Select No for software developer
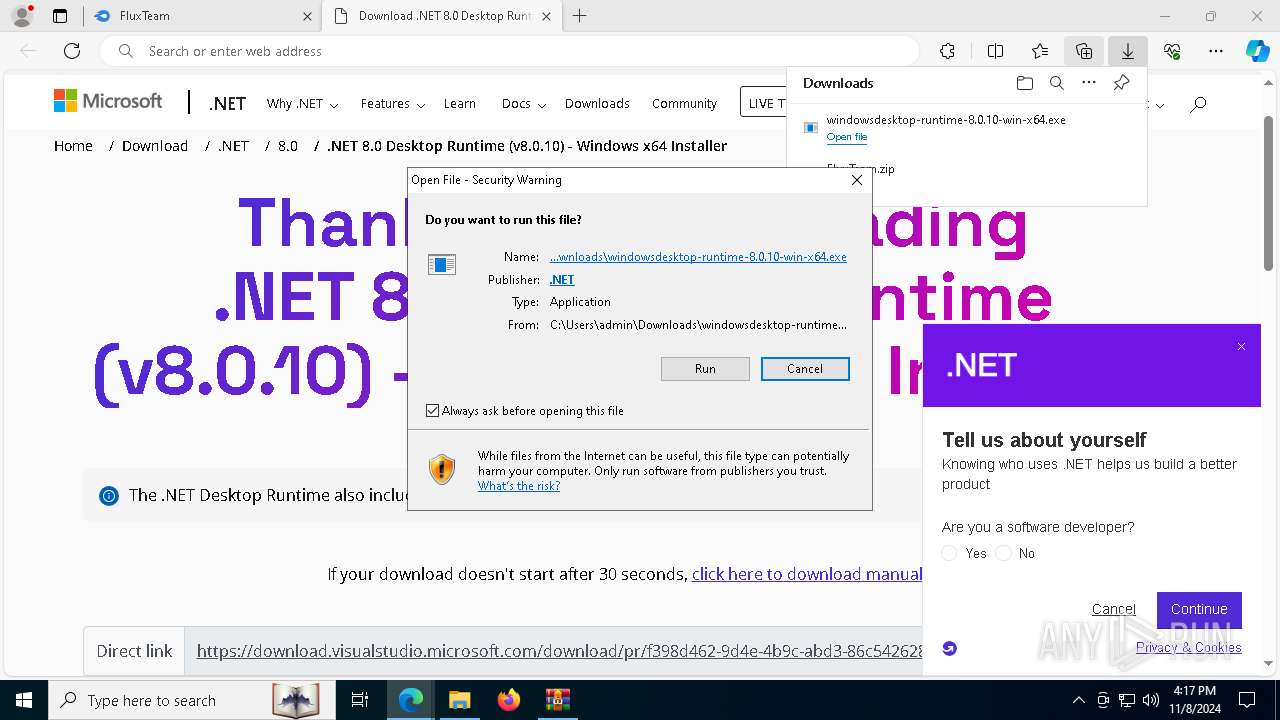 [x=1004, y=553]
